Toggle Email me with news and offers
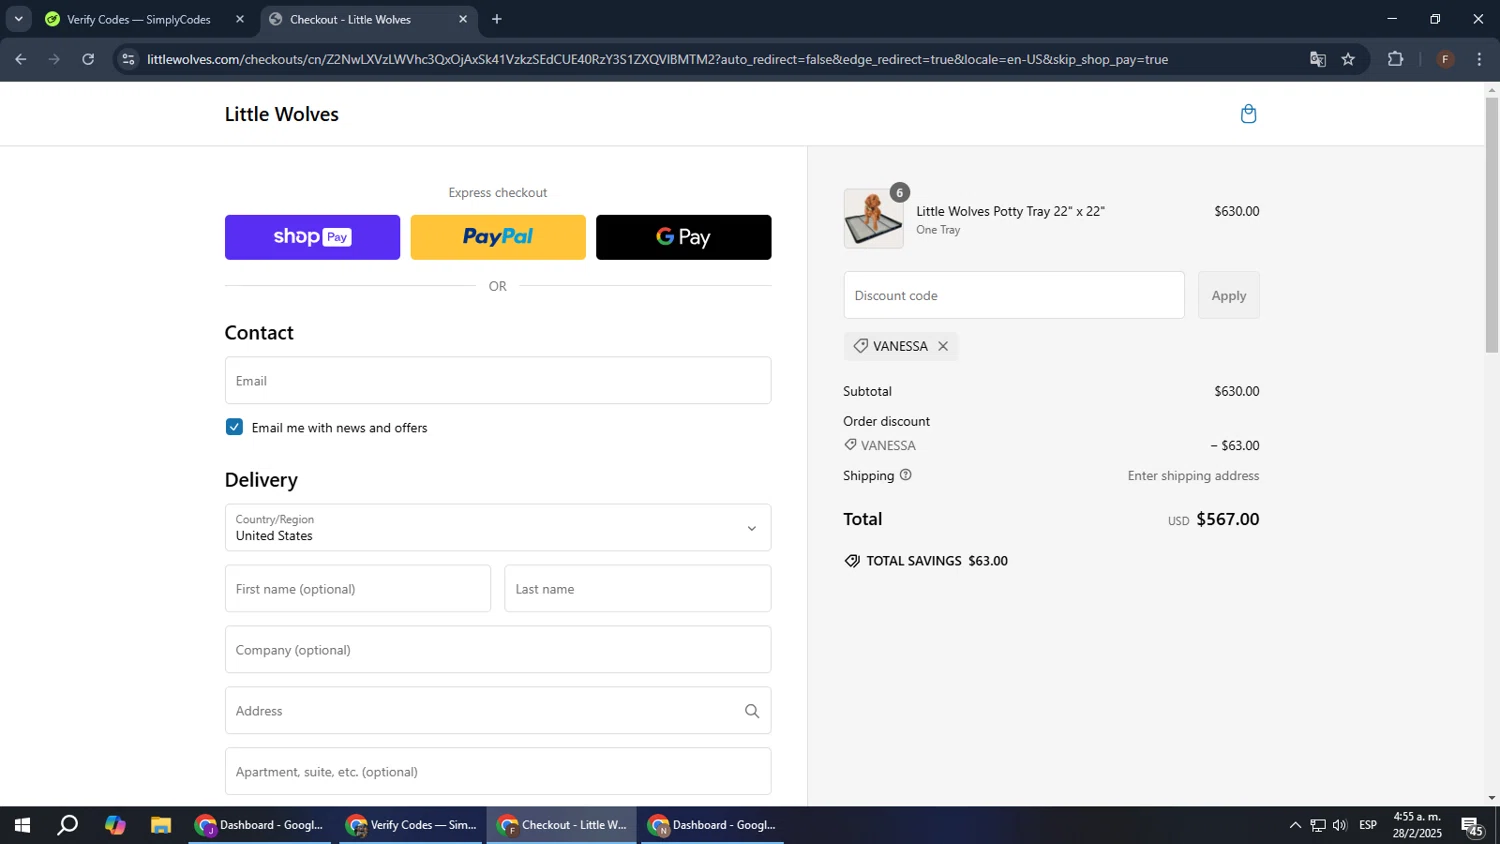The height and width of the screenshot is (844, 1500). 234,427
